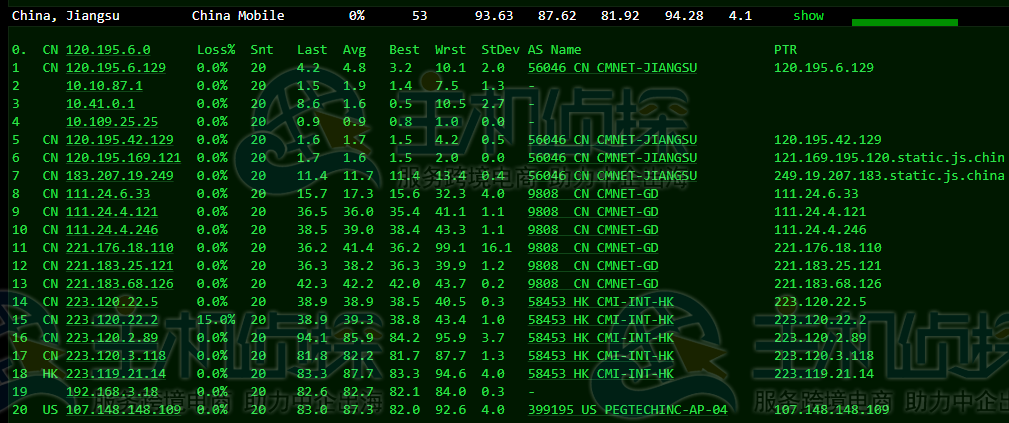Open hop 13 IP link 221.183.68.126
The width and height of the screenshot is (1009, 423).
point(120,284)
